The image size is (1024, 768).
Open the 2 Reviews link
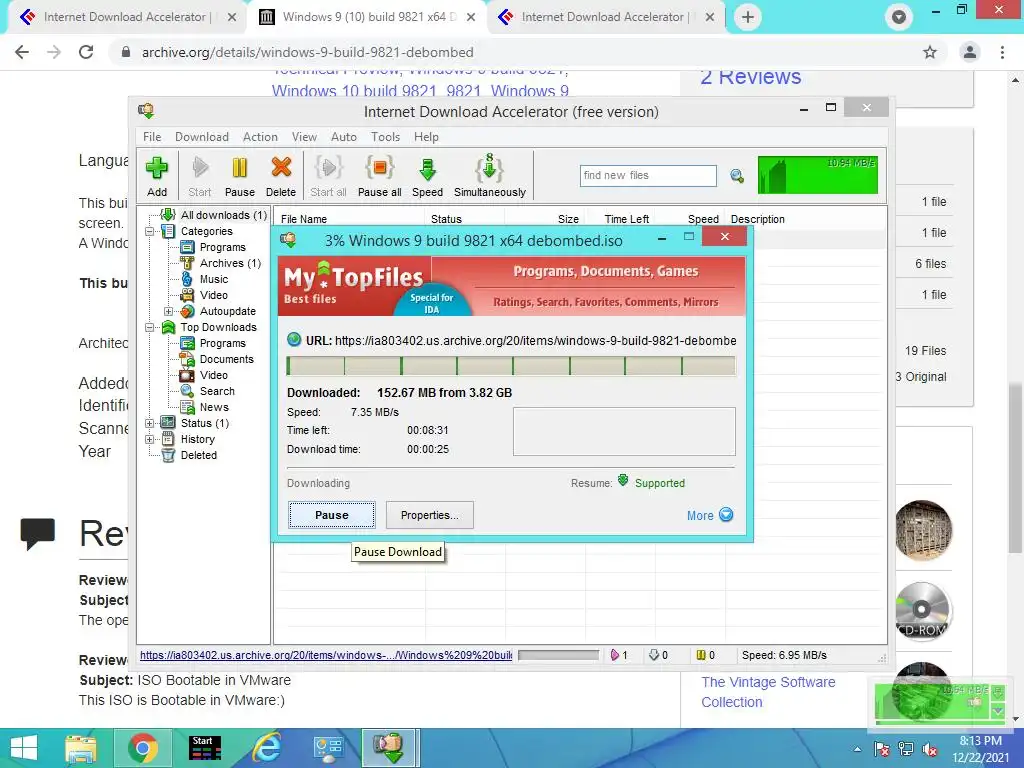pos(750,76)
